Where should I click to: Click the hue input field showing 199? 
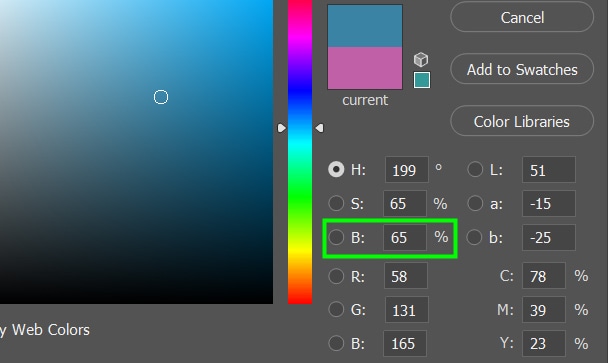[407, 170]
